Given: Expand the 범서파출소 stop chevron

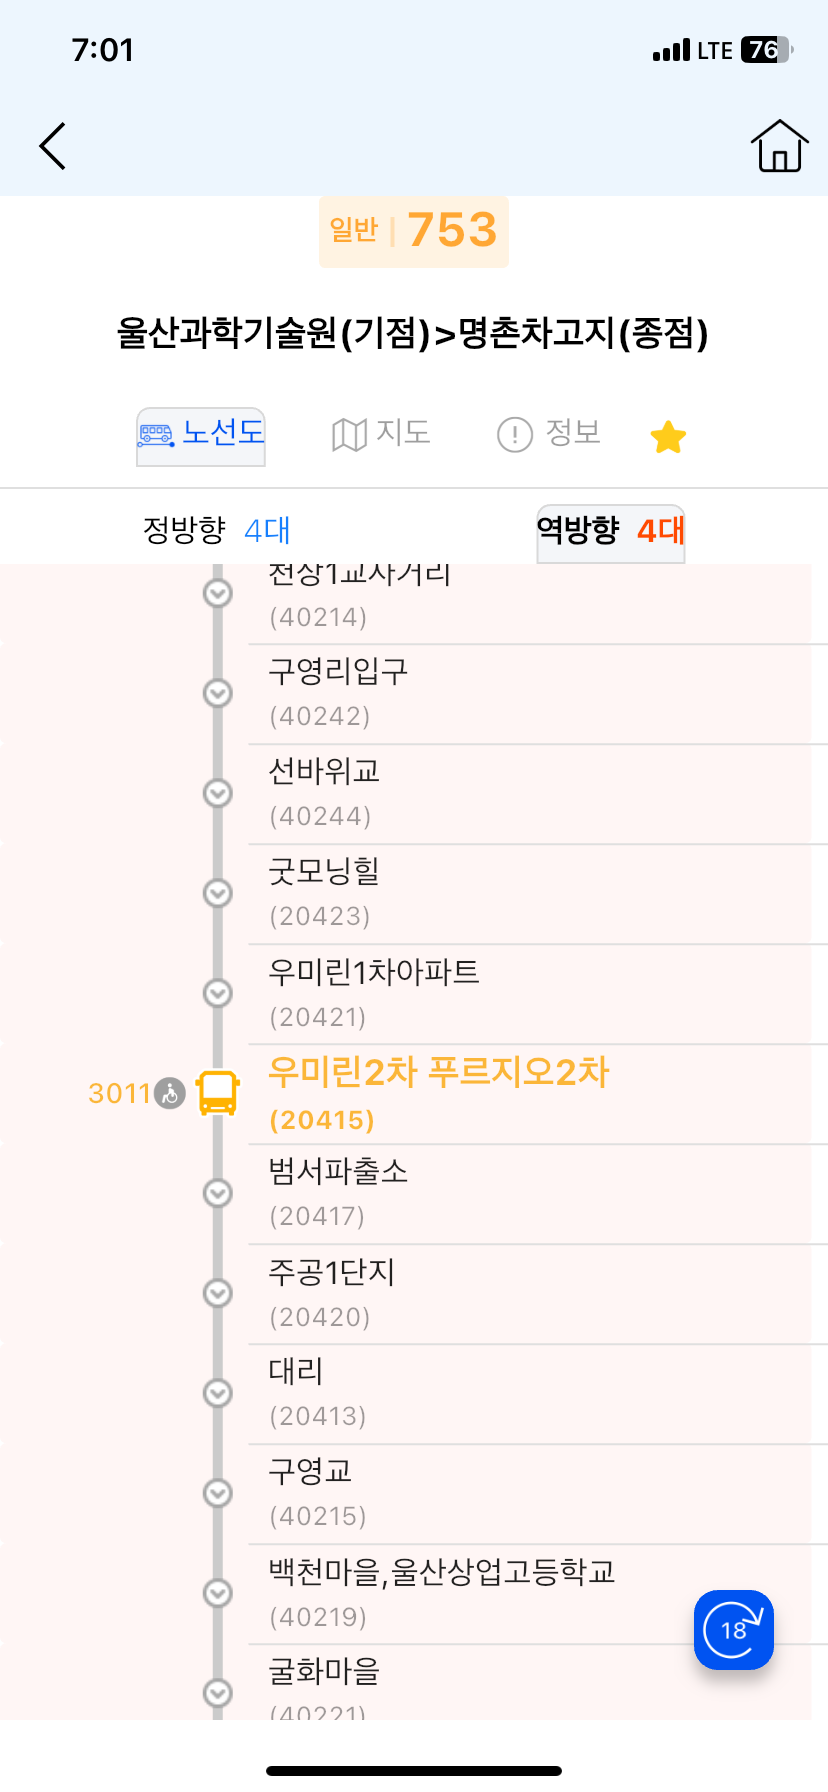Looking at the screenshot, I should [218, 1193].
